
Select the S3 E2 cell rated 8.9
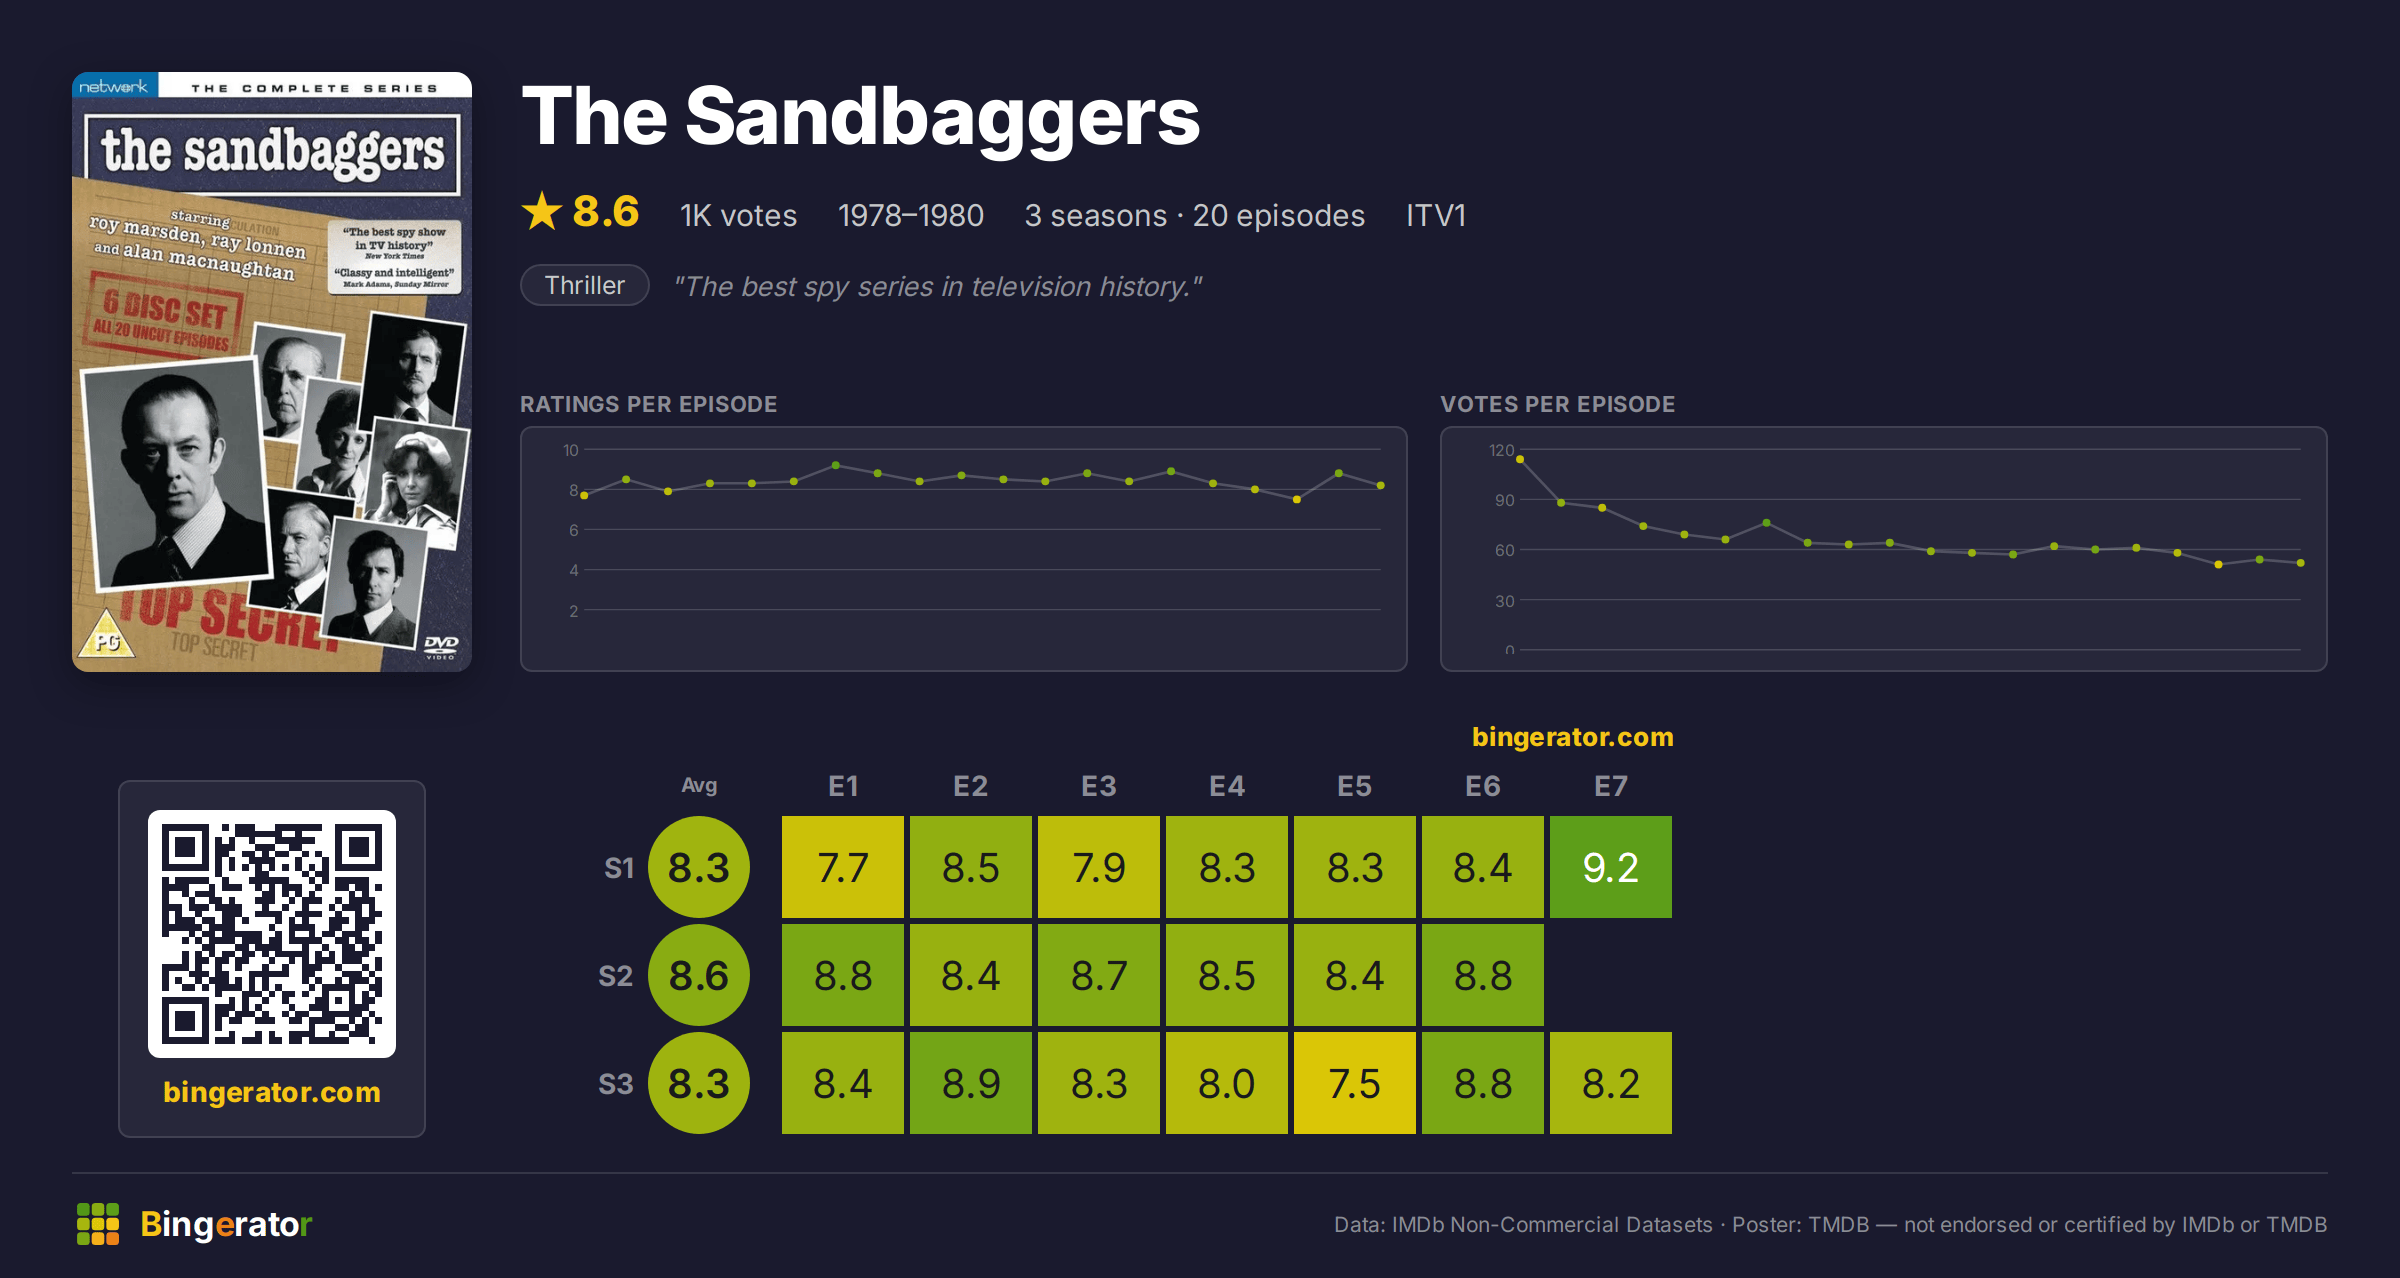[971, 1083]
